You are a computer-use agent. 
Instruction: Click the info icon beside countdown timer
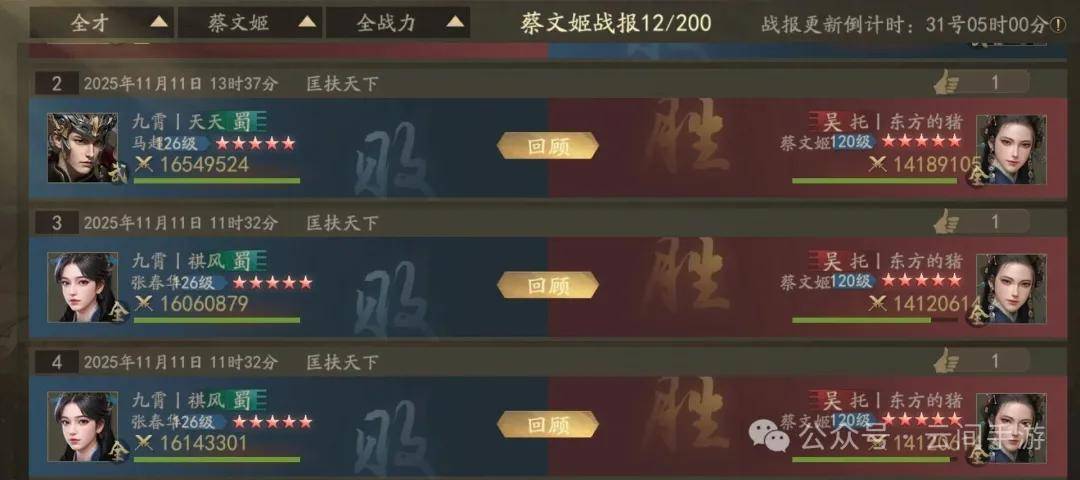(1057, 25)
